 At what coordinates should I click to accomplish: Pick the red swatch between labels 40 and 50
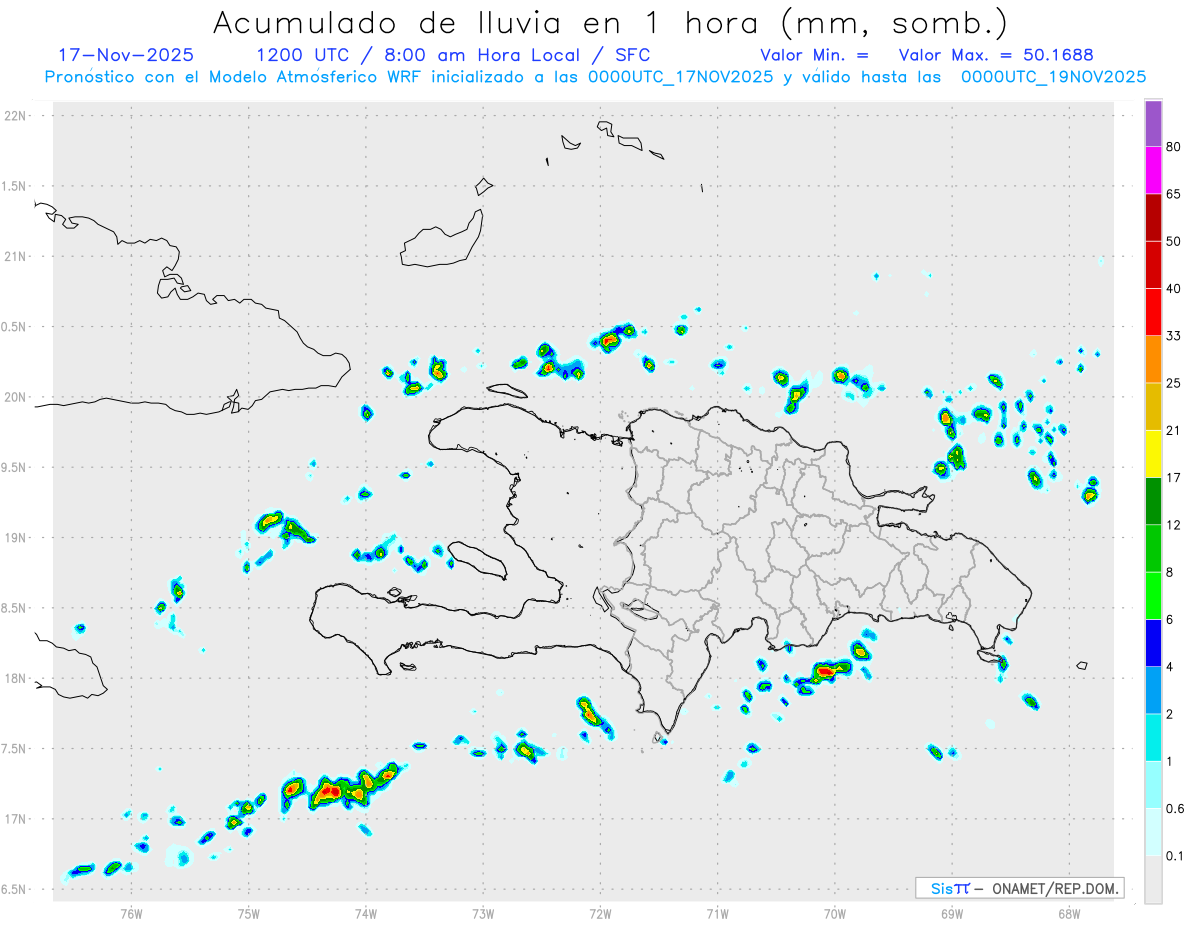[1153, 264]
